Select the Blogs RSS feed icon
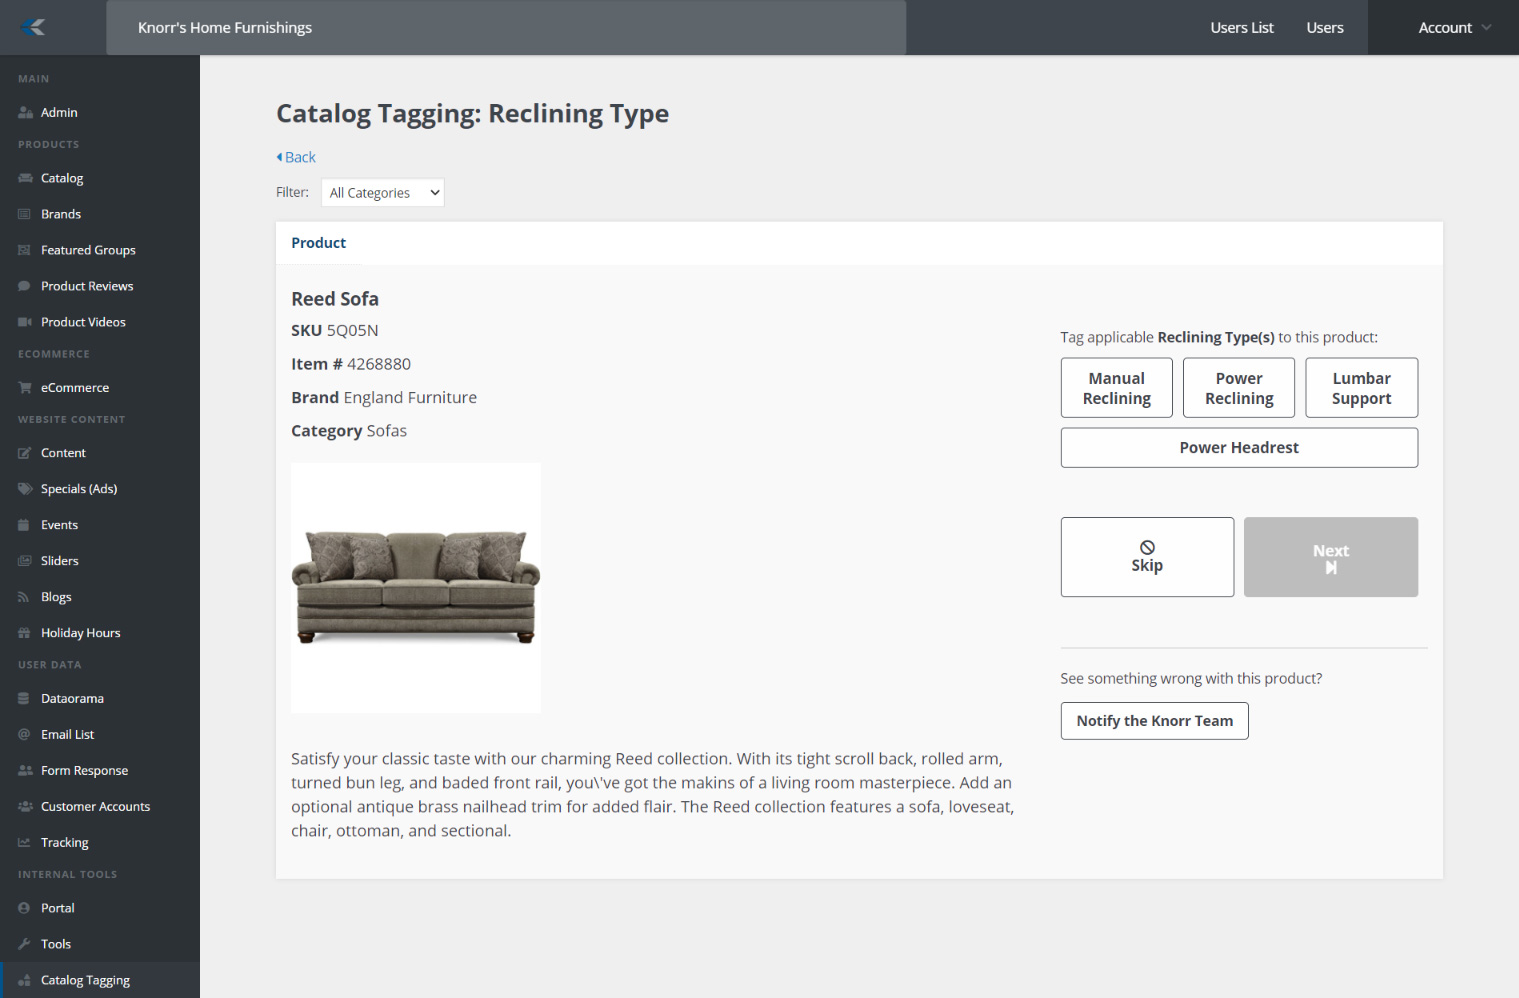The image size is (1519, 998). 24,597
